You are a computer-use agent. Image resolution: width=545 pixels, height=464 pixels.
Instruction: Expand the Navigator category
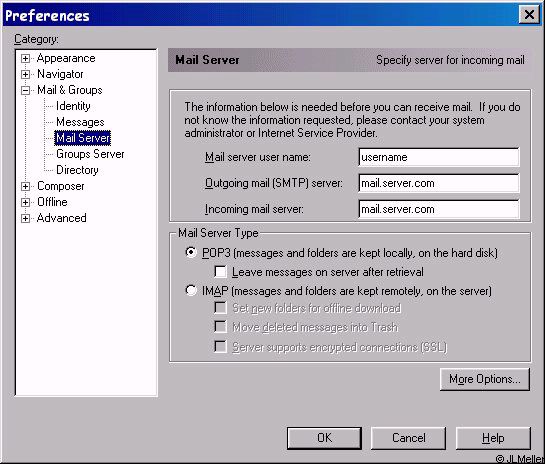click(25, 74)
